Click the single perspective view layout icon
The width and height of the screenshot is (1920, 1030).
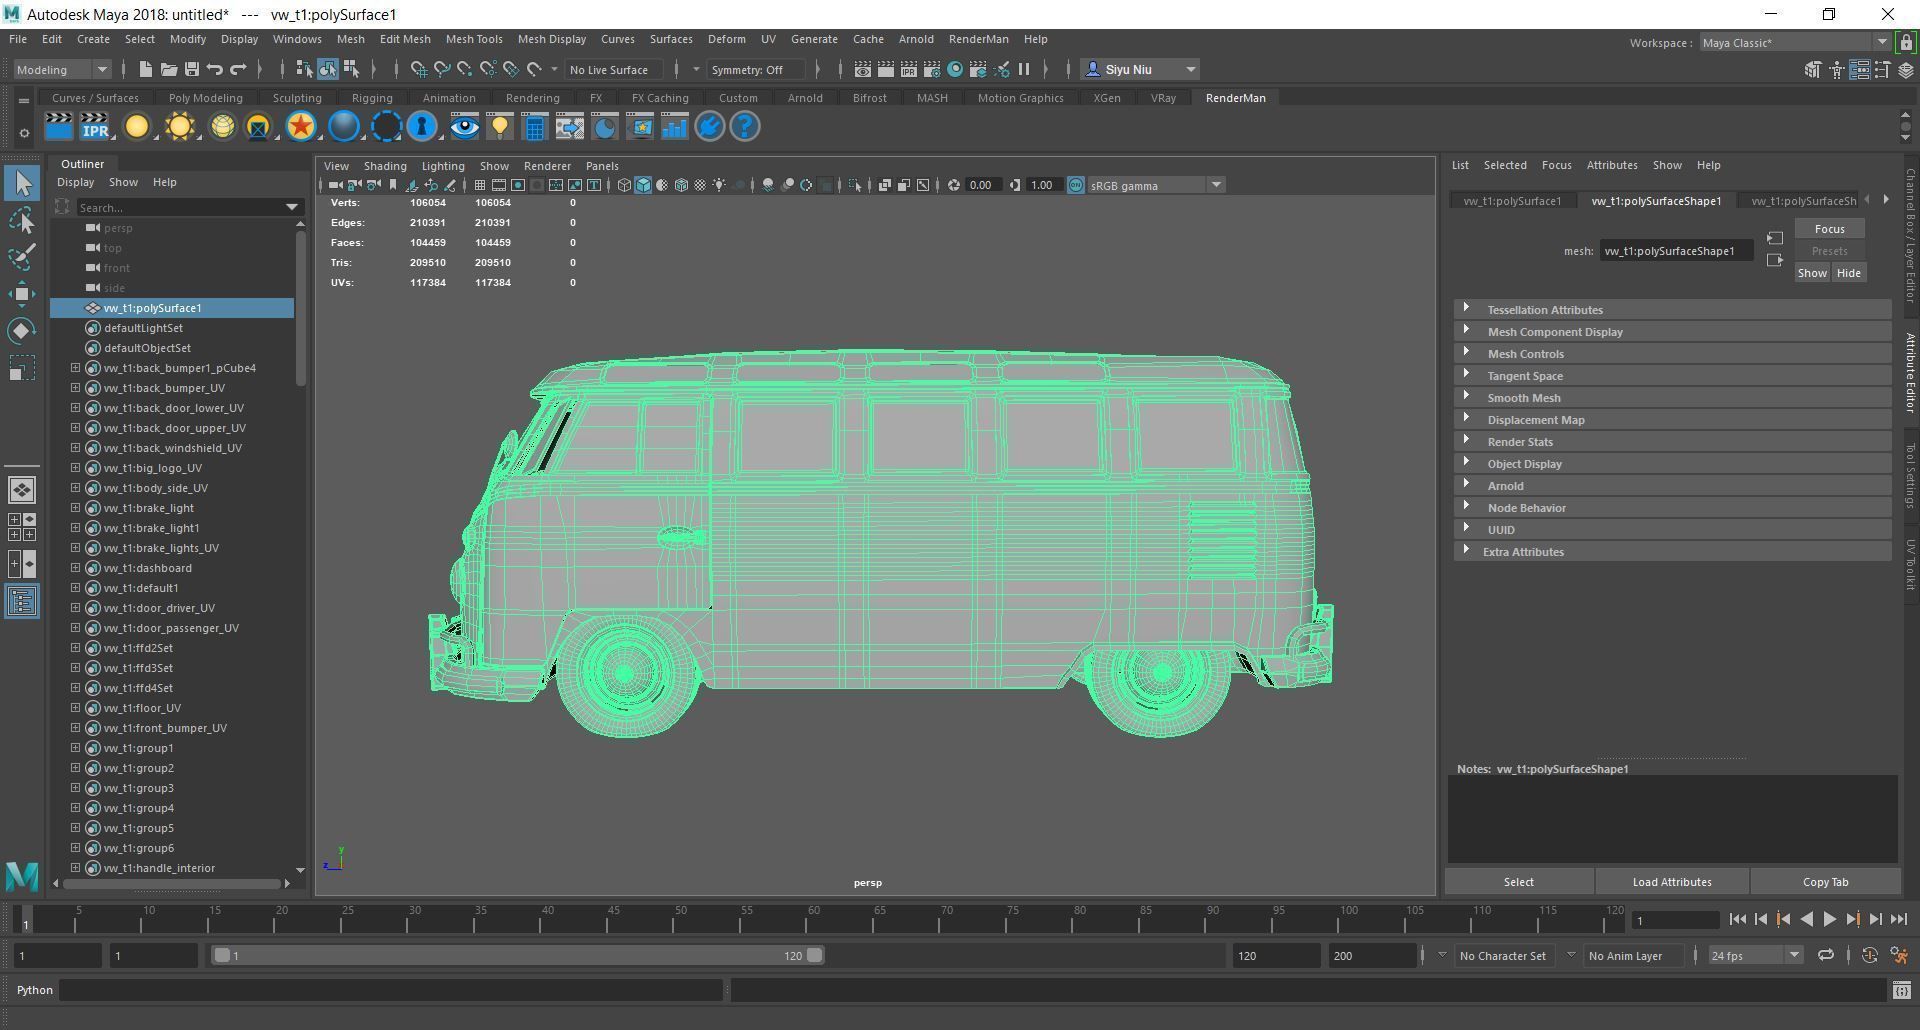click(22, 490)
